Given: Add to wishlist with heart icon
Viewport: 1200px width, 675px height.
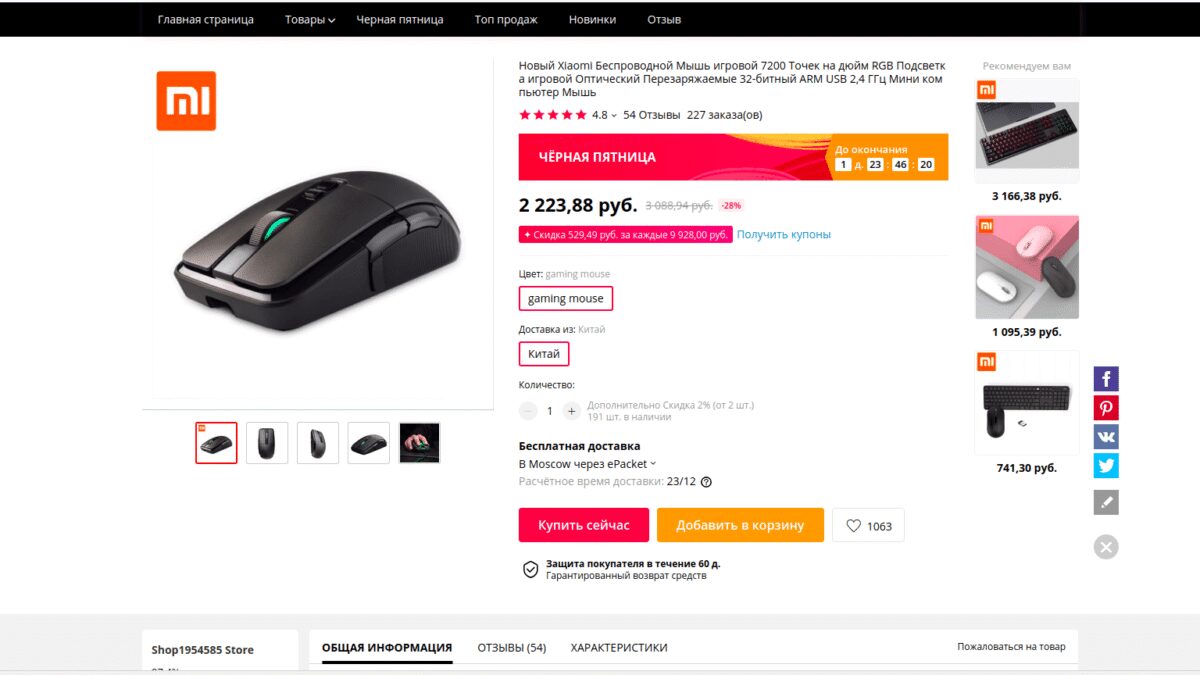Looking at the screenshot, I should [x=868, y=526].
